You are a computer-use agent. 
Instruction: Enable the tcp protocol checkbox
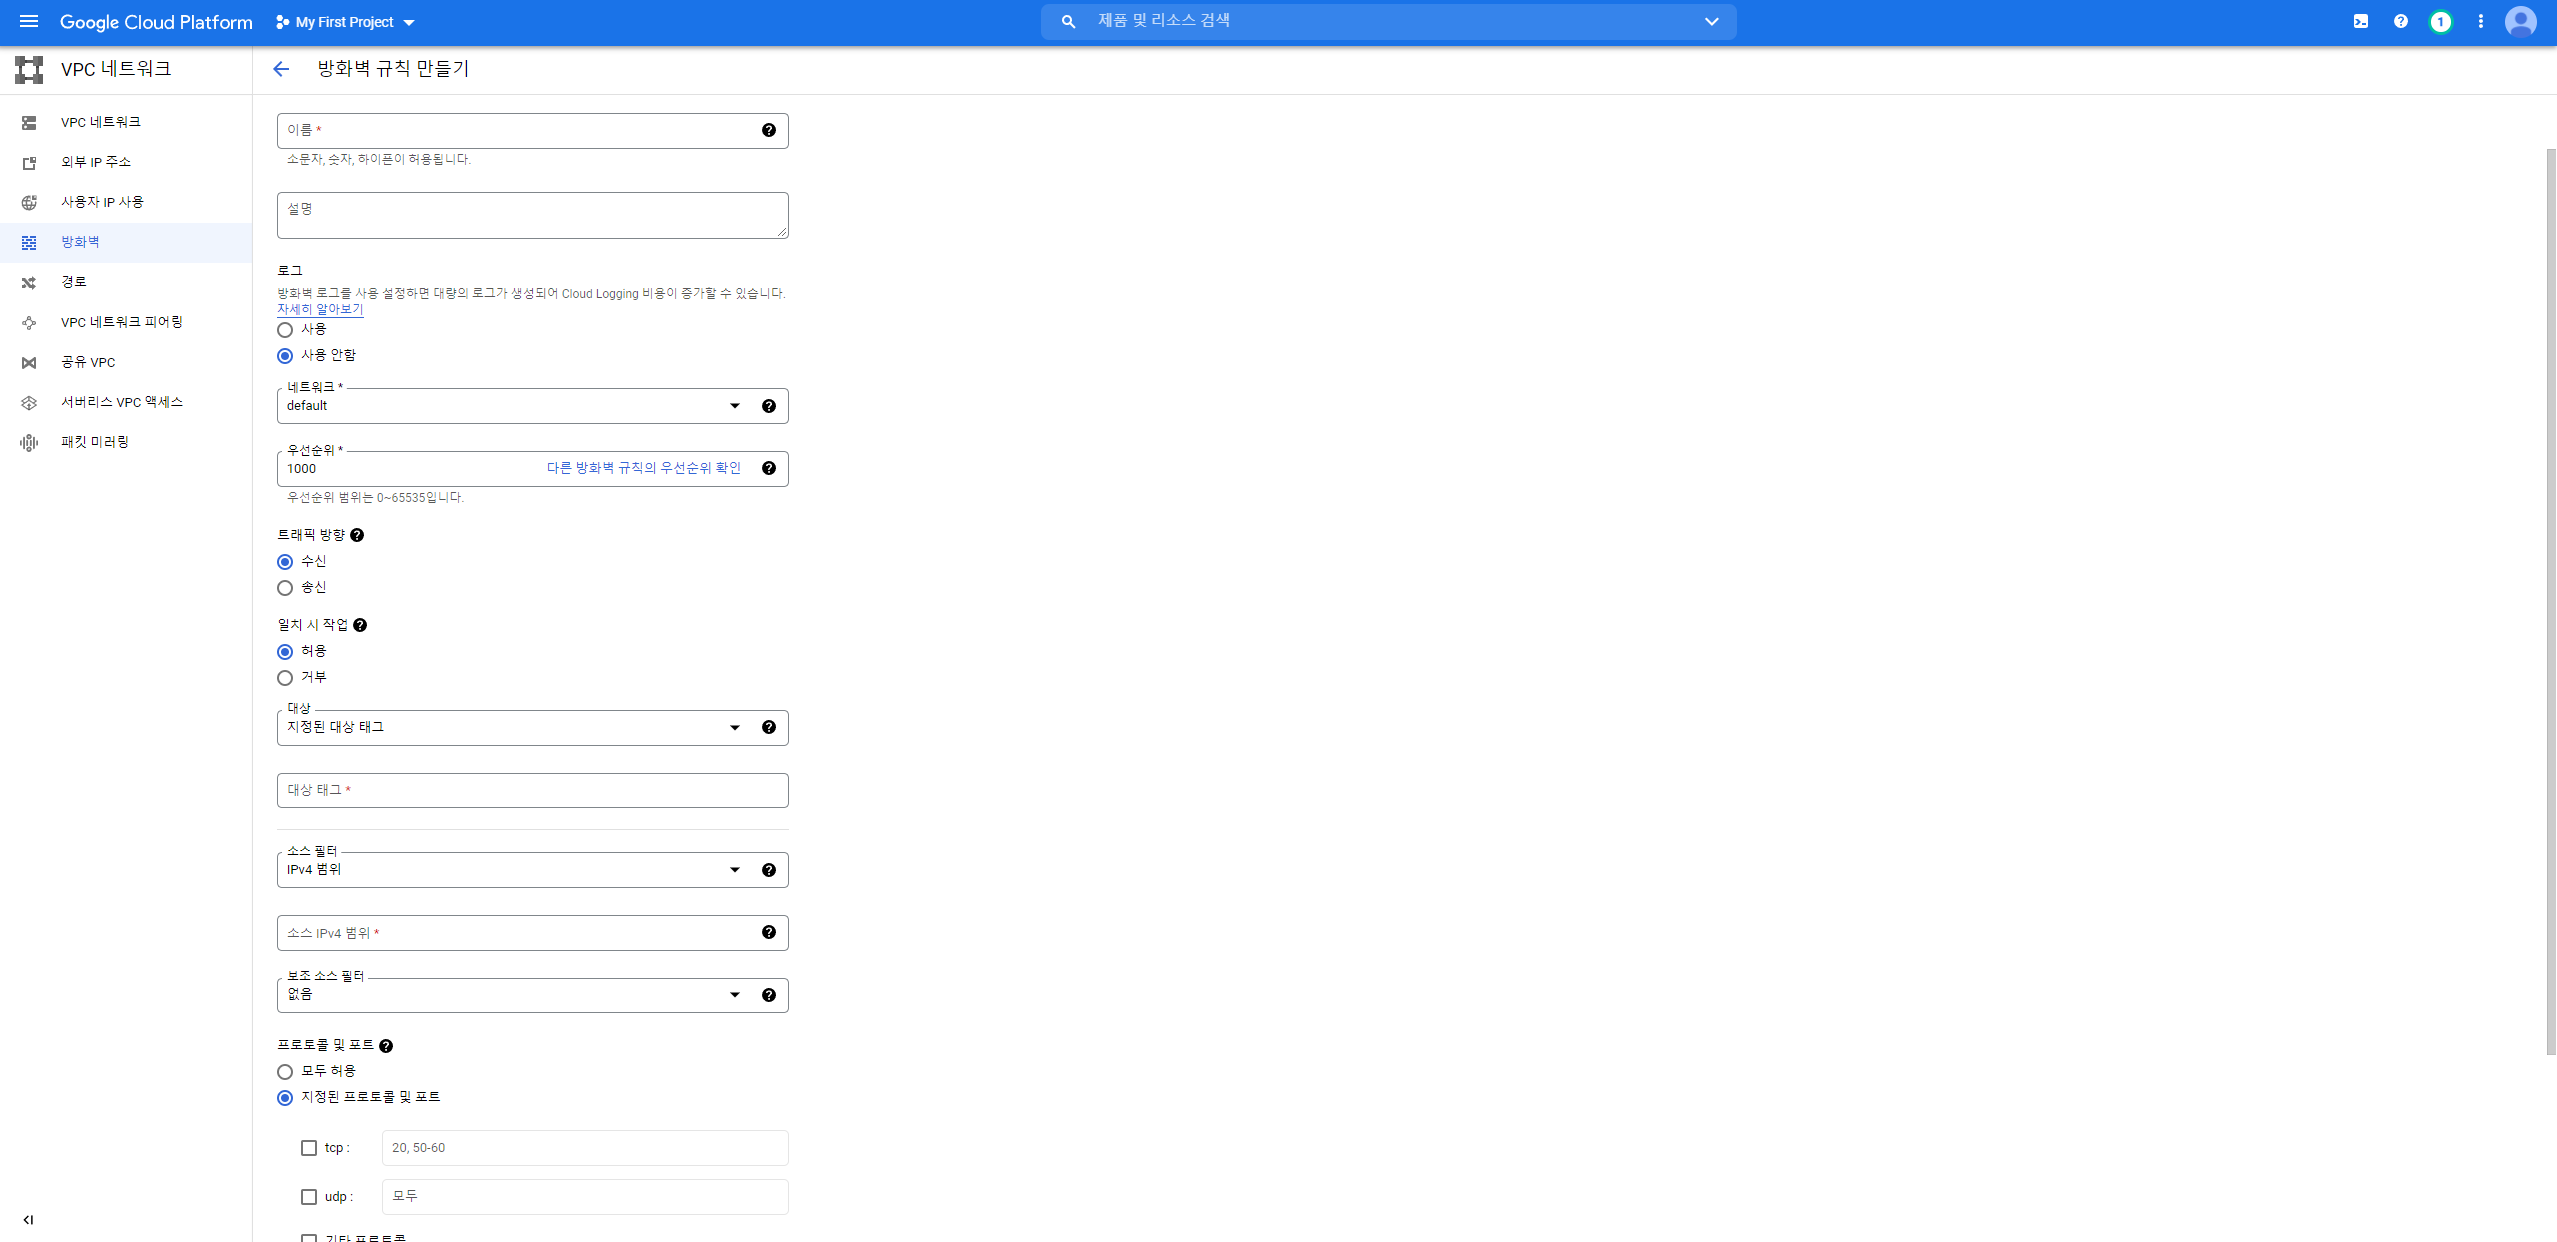(x=309, y=1148)
